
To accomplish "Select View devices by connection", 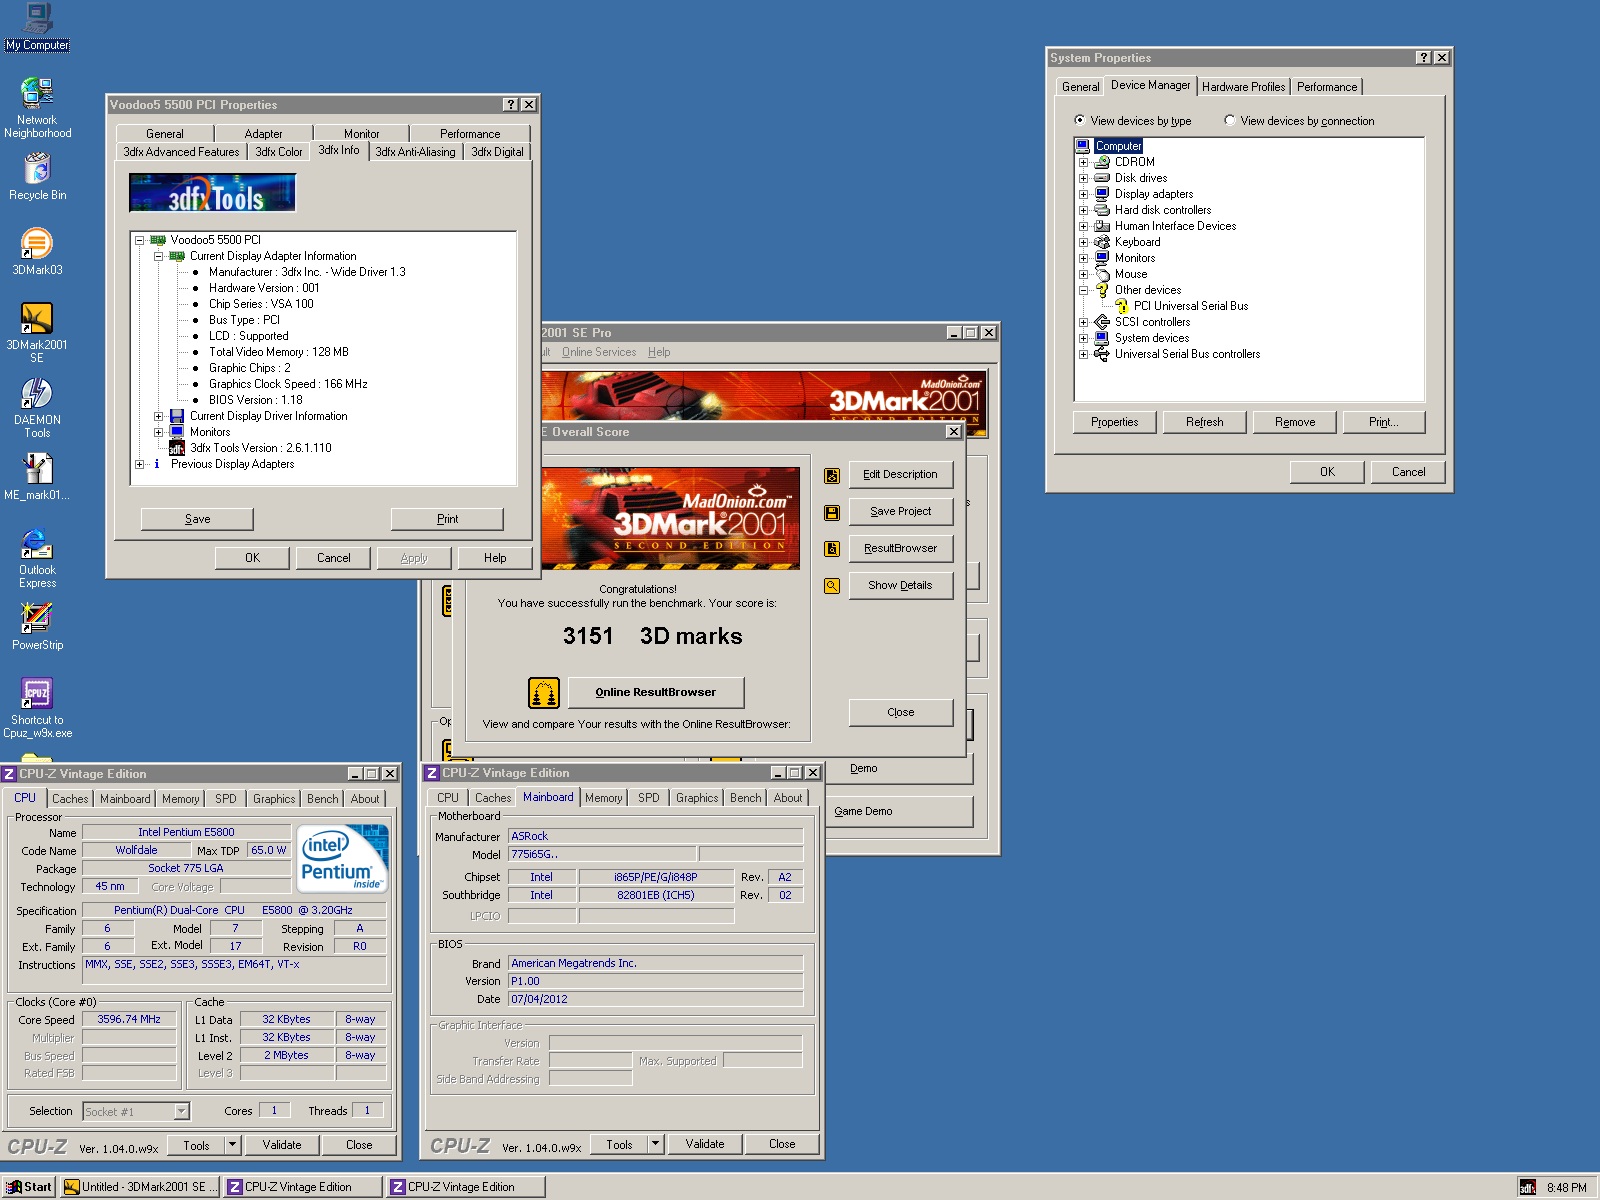I will coord(1229,120).
